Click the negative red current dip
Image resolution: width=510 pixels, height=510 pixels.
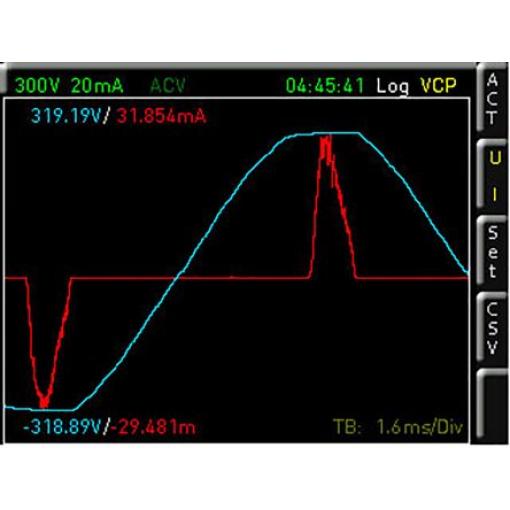(x=49, y=343)
